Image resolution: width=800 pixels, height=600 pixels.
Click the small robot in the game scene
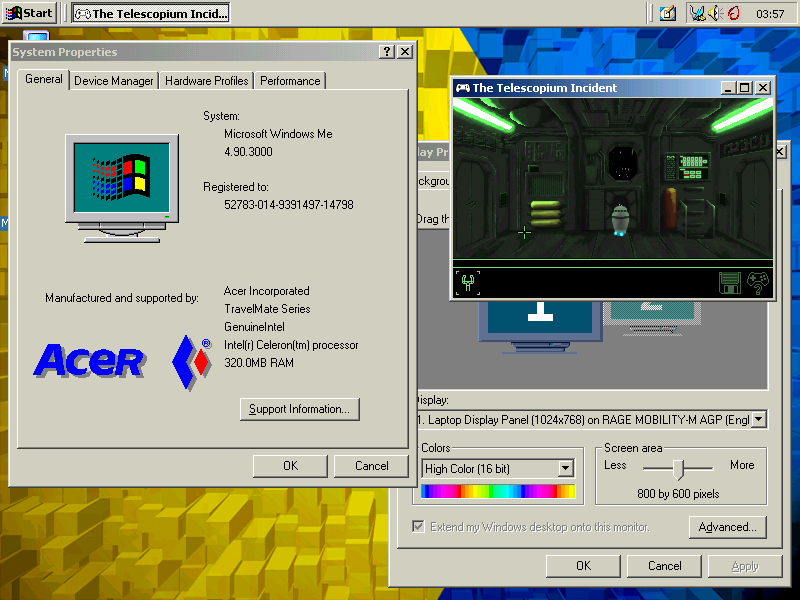620,220
